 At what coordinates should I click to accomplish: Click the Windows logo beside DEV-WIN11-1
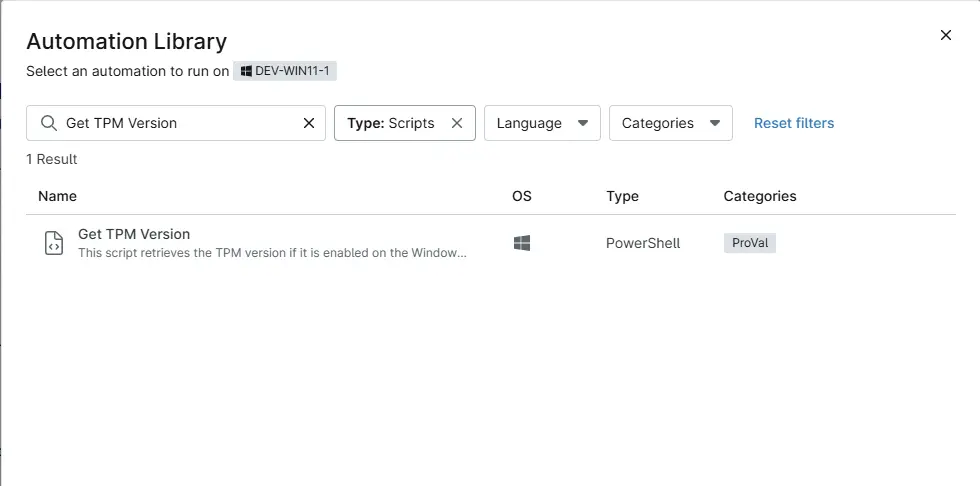pos(246,71)
